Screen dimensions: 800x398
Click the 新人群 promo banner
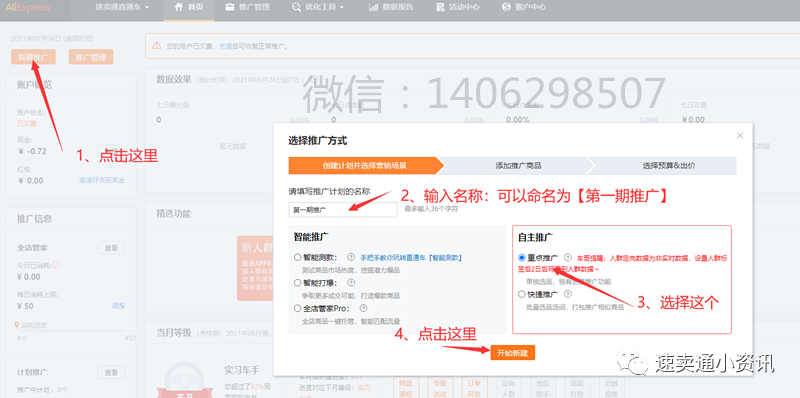[255, 268]
